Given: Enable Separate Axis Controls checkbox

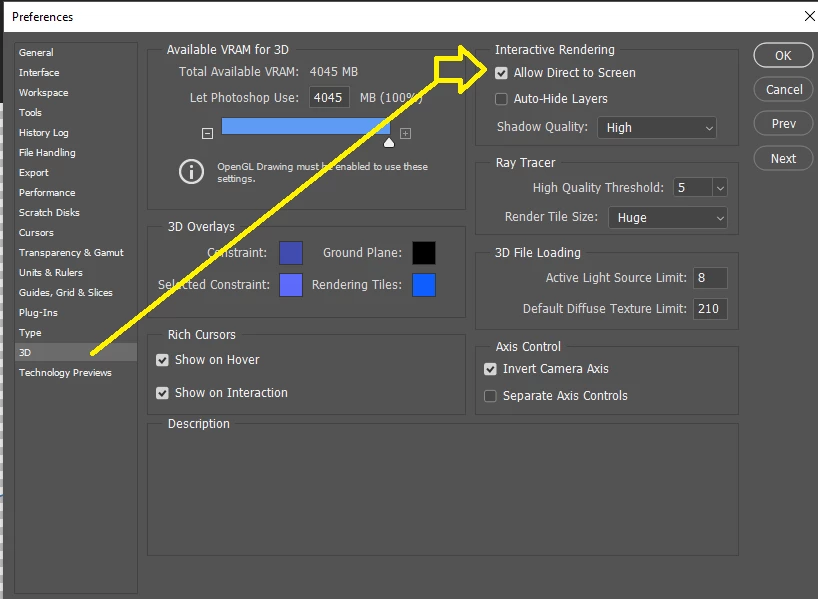Looking at the screenshot, I should [x=490, y=396].
